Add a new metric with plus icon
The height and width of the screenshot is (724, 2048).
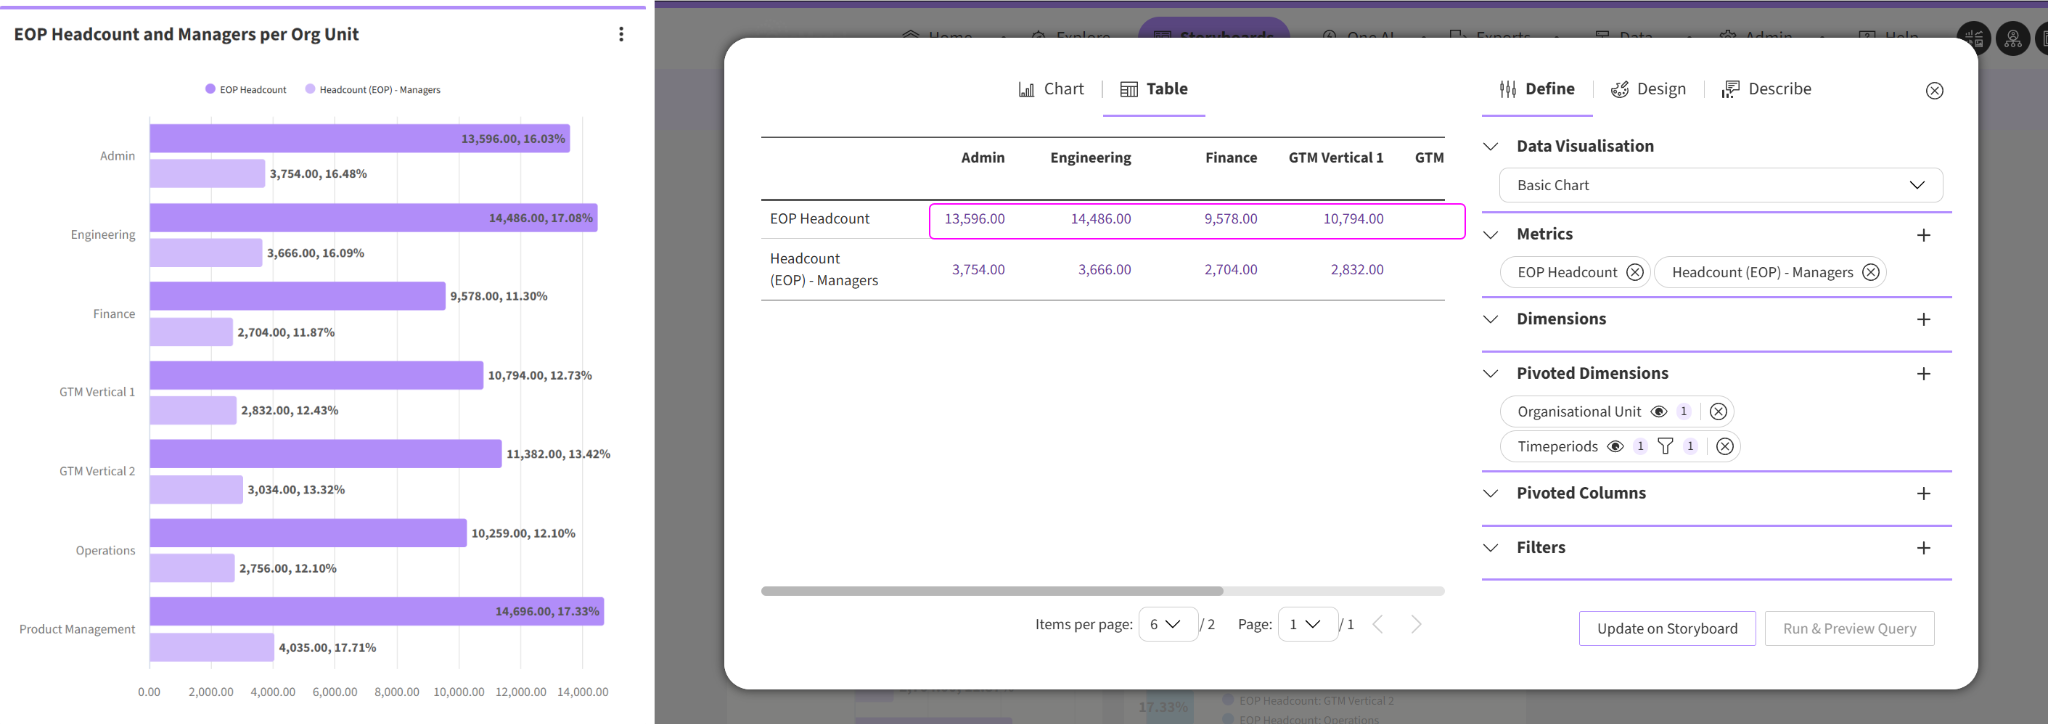click(x=1923, y=235)
